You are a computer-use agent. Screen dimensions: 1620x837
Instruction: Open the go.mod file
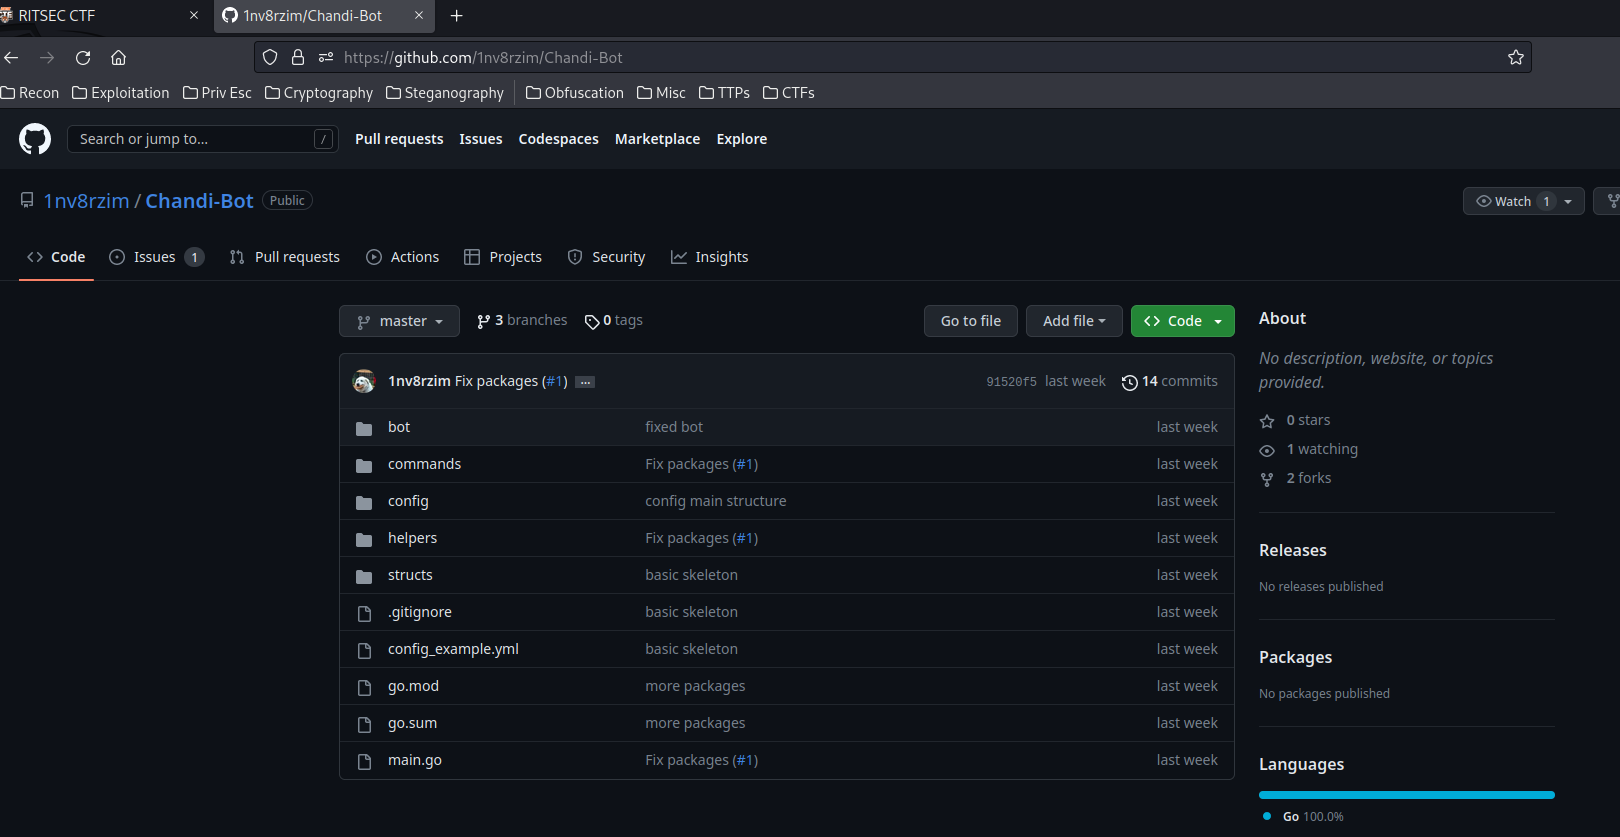pyautogui.click(x=413, y=686)
